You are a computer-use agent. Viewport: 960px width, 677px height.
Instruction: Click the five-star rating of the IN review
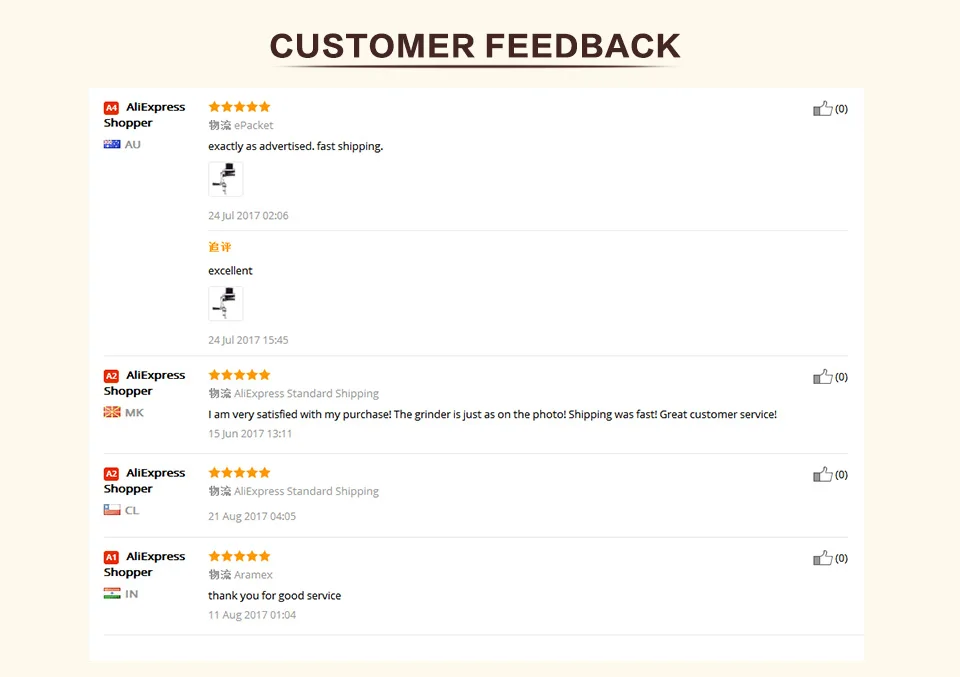click(x=239, y=556)
